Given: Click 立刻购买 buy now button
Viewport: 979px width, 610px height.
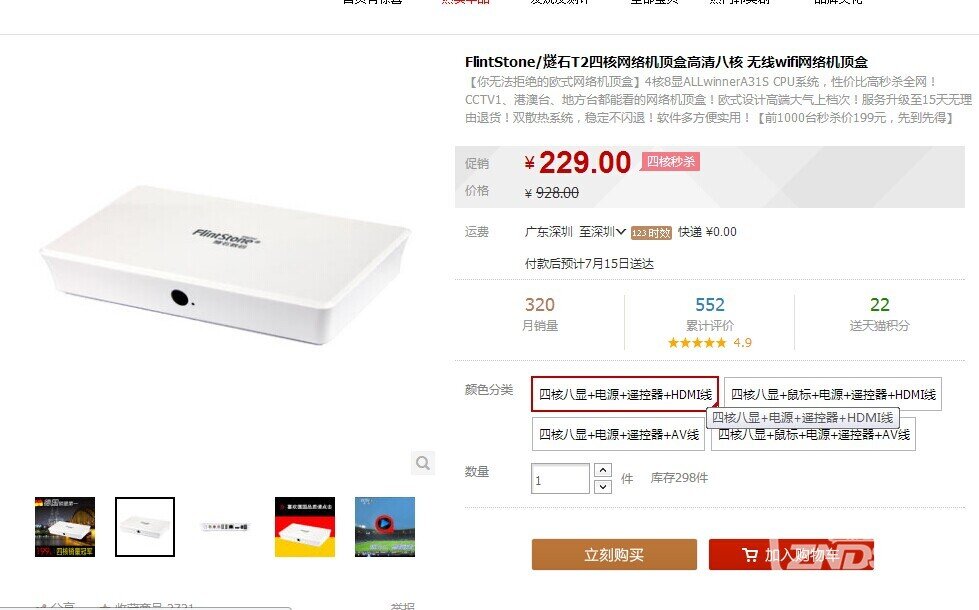Looking at the screenshot, I should [614, 554].
